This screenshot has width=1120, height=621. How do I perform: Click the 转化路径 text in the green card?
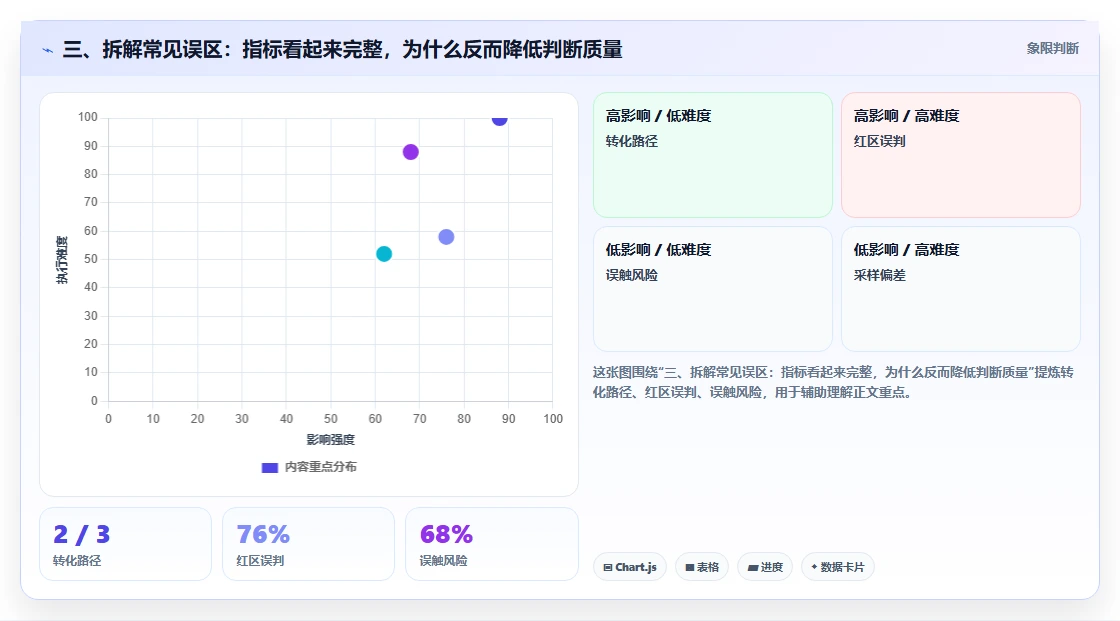point(631,141)
